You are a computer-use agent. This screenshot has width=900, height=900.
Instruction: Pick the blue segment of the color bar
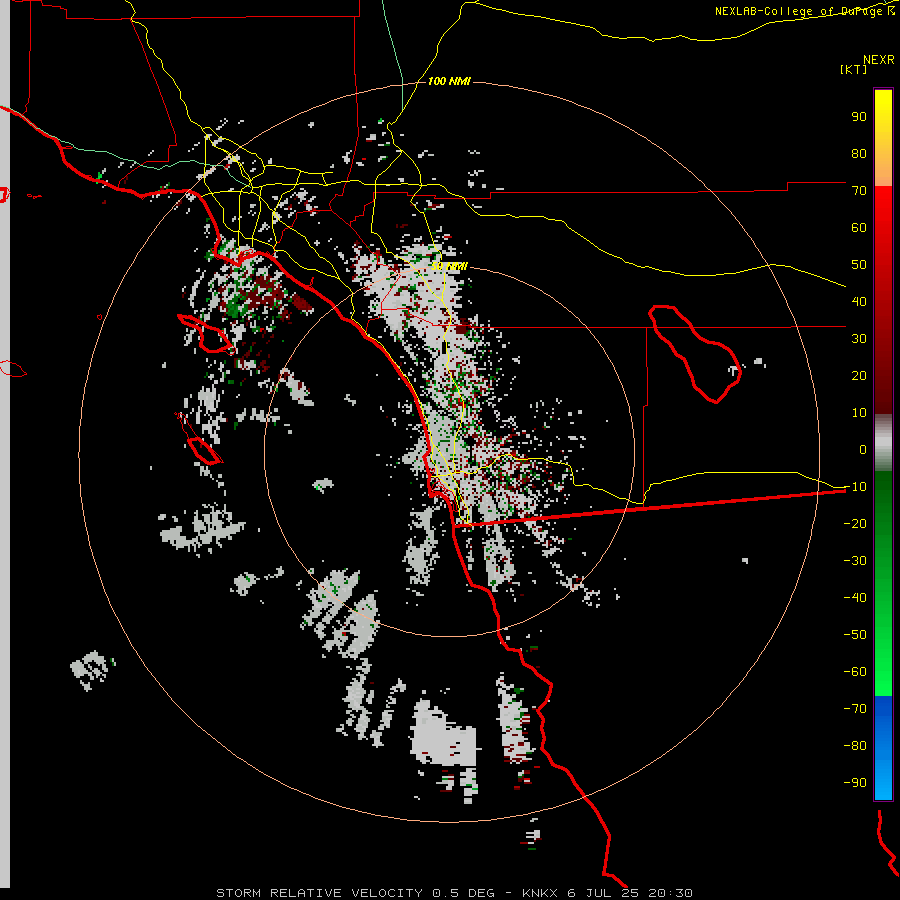pyautogui.click(x=883, y=748)
